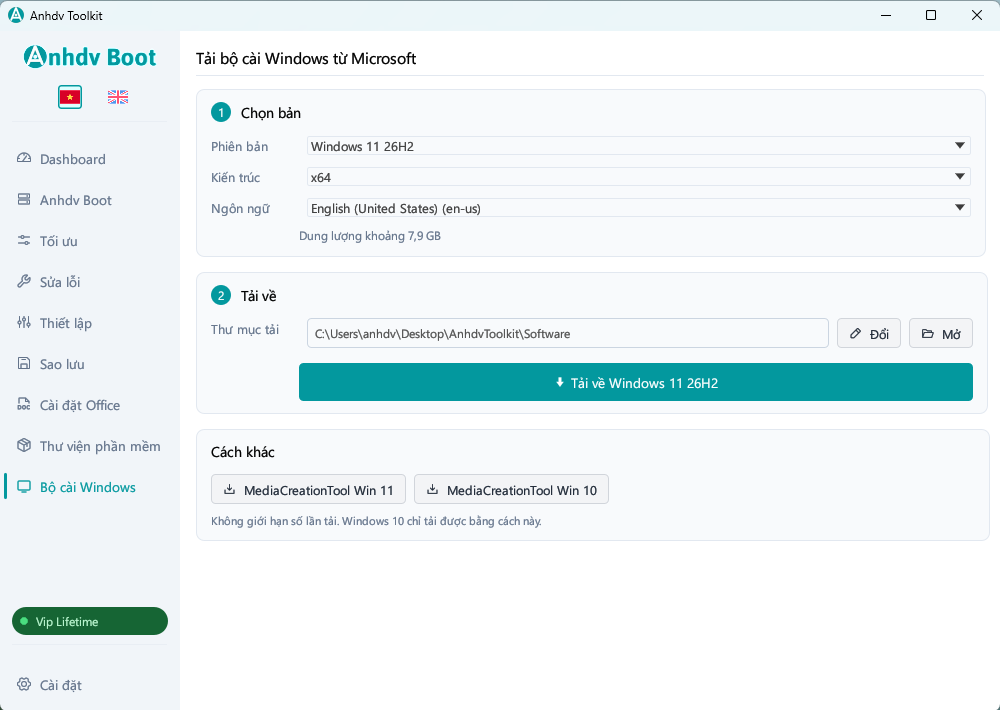Click the Mở folder button
This screenshot has width=1000, height=710.
coord(941,333)
